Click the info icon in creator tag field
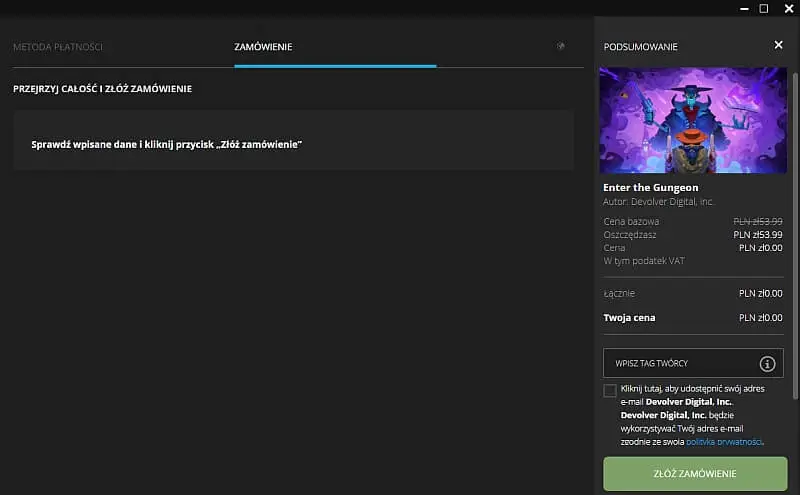The width and height of the screenshot is (800, 495). coord(767,364)
